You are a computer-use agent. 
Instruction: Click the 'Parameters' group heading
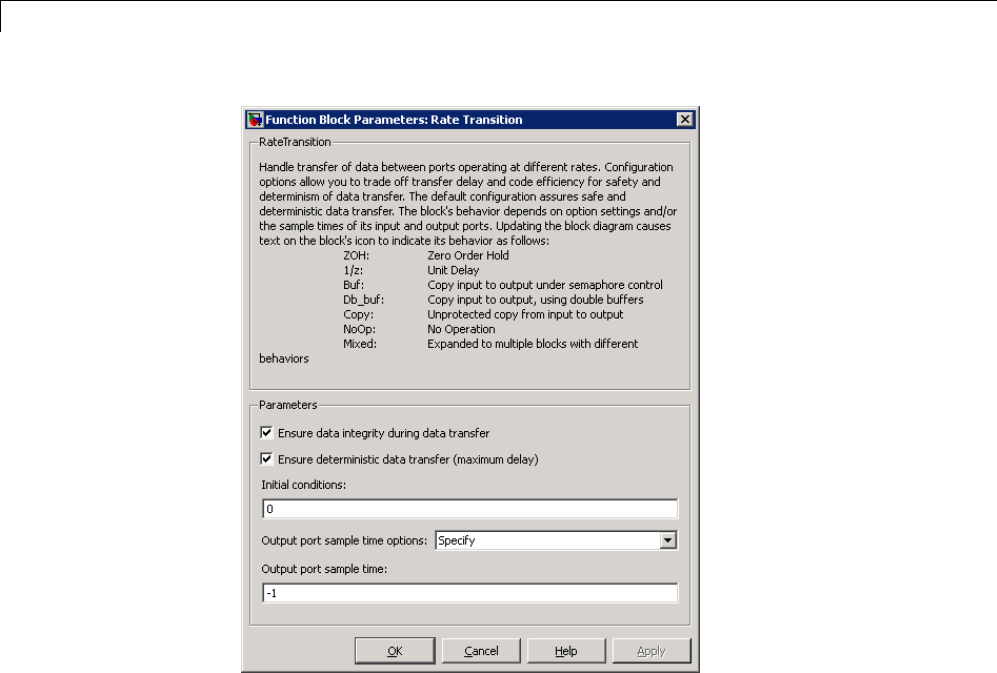pyautogui.click(x=287, y=405)
